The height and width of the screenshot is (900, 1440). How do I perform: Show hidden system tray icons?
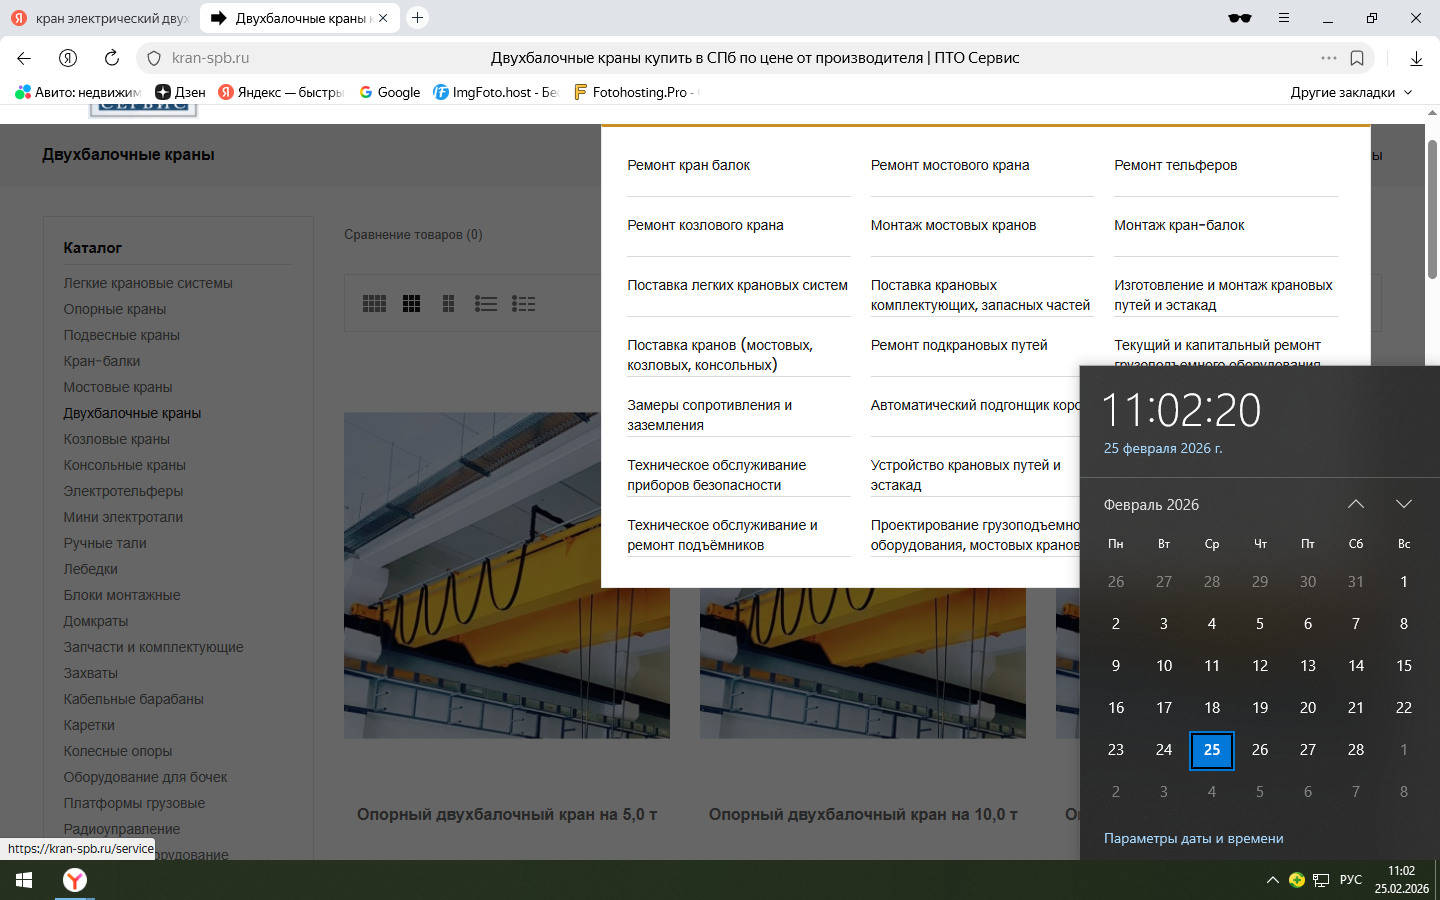coord(1272,880)
